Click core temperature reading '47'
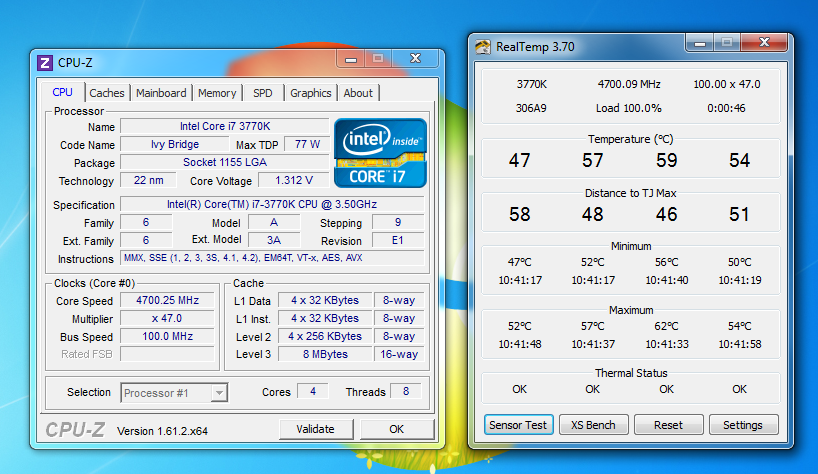This screenshot has height=474, width=818. (x=520, y=160)
